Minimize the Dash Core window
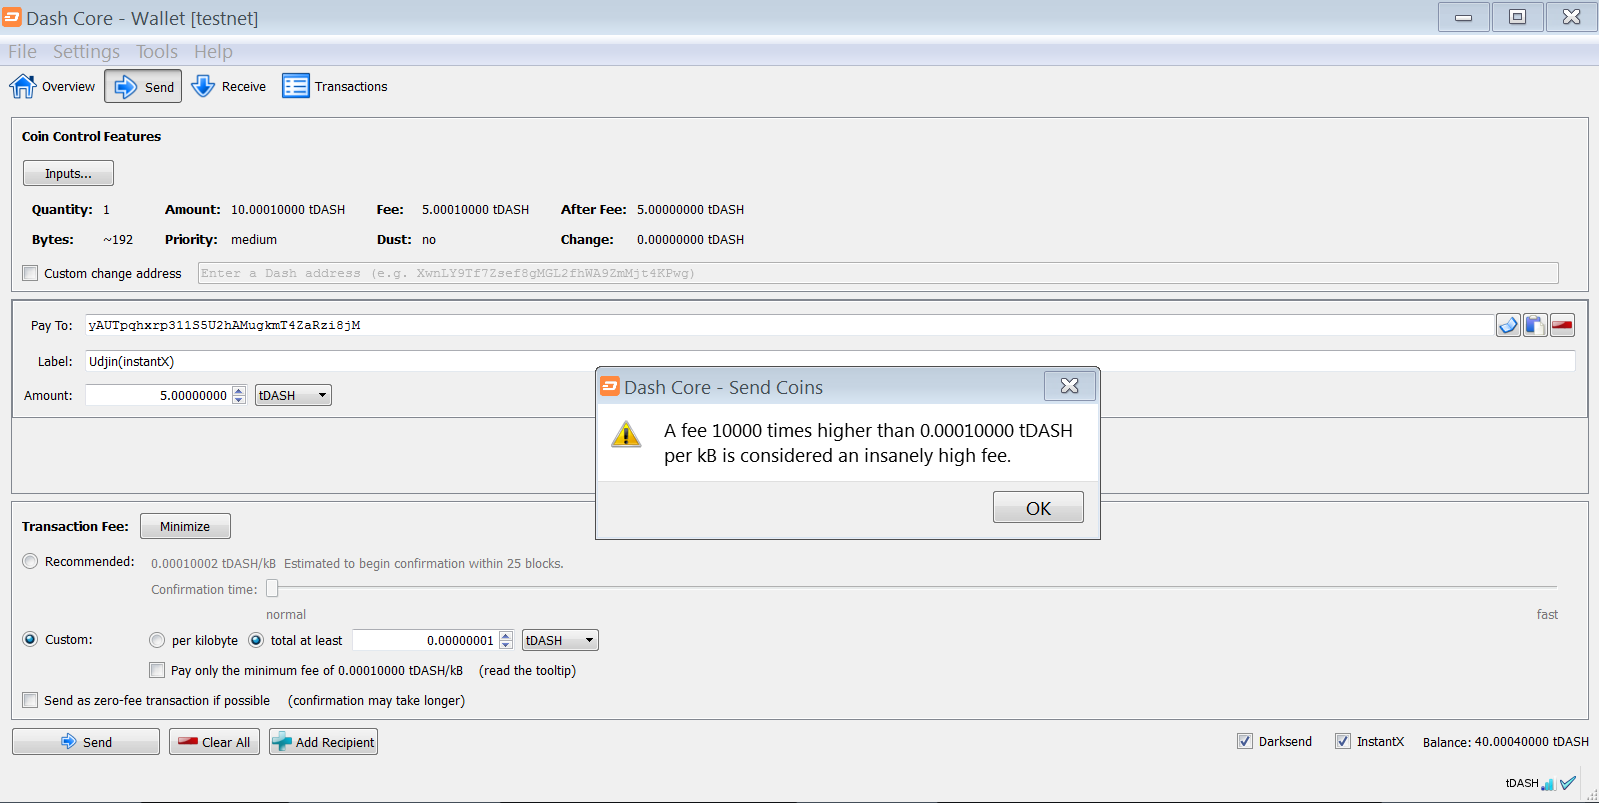This screenshot has width=1599, height=803. pyautogui.click(x=1464, y=17)
